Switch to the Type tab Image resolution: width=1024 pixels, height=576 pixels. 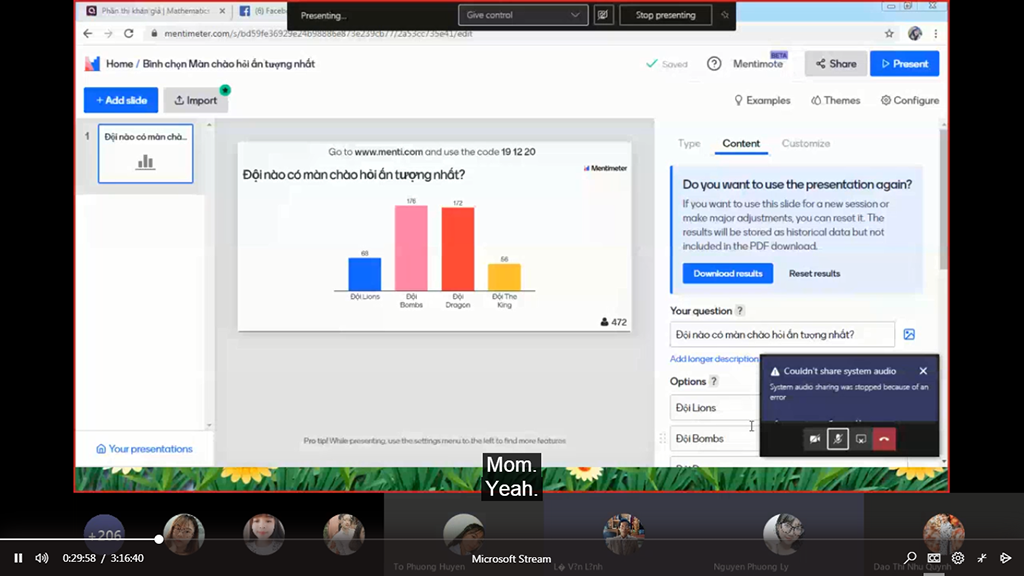[x=689, y=144]
